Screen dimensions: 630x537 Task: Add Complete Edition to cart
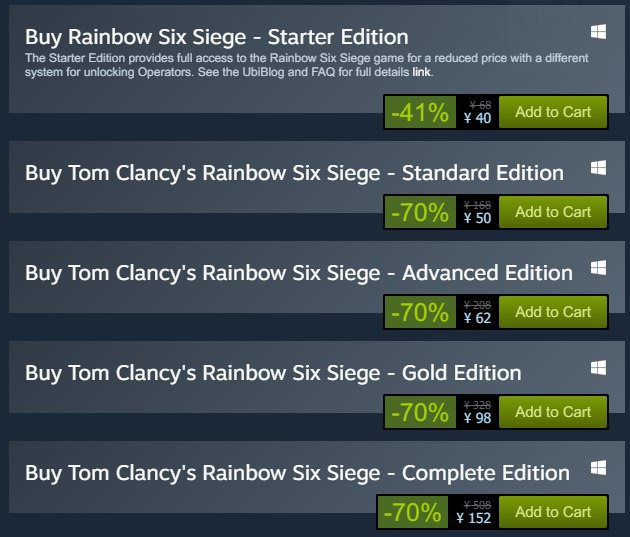[x=552, y=512]
